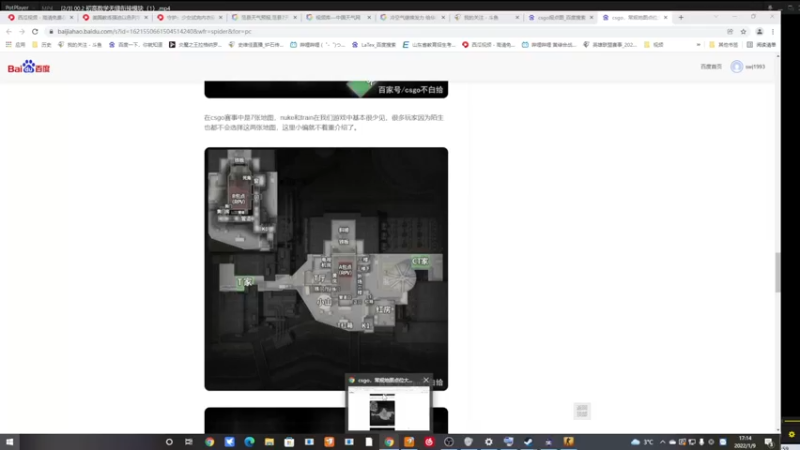Open tab search dropdown in Chrome title bar
The image size is (800, 450).
click(x=716, y=17)
